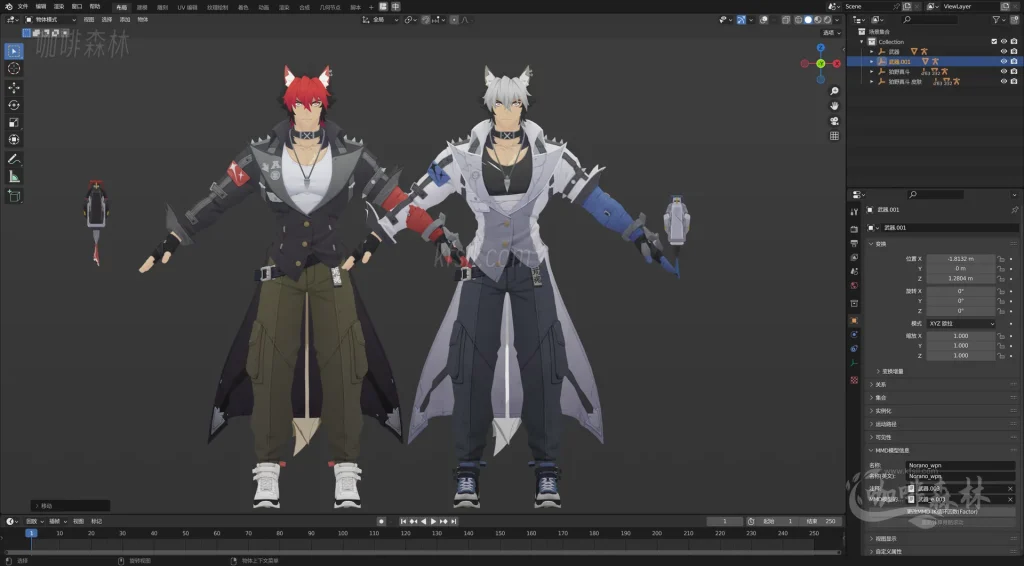Image resolution: width=1024 pixels, height=566 pixels.
Task: Open the shading options dropdown arrow
Action: click(x=837, y=20)
